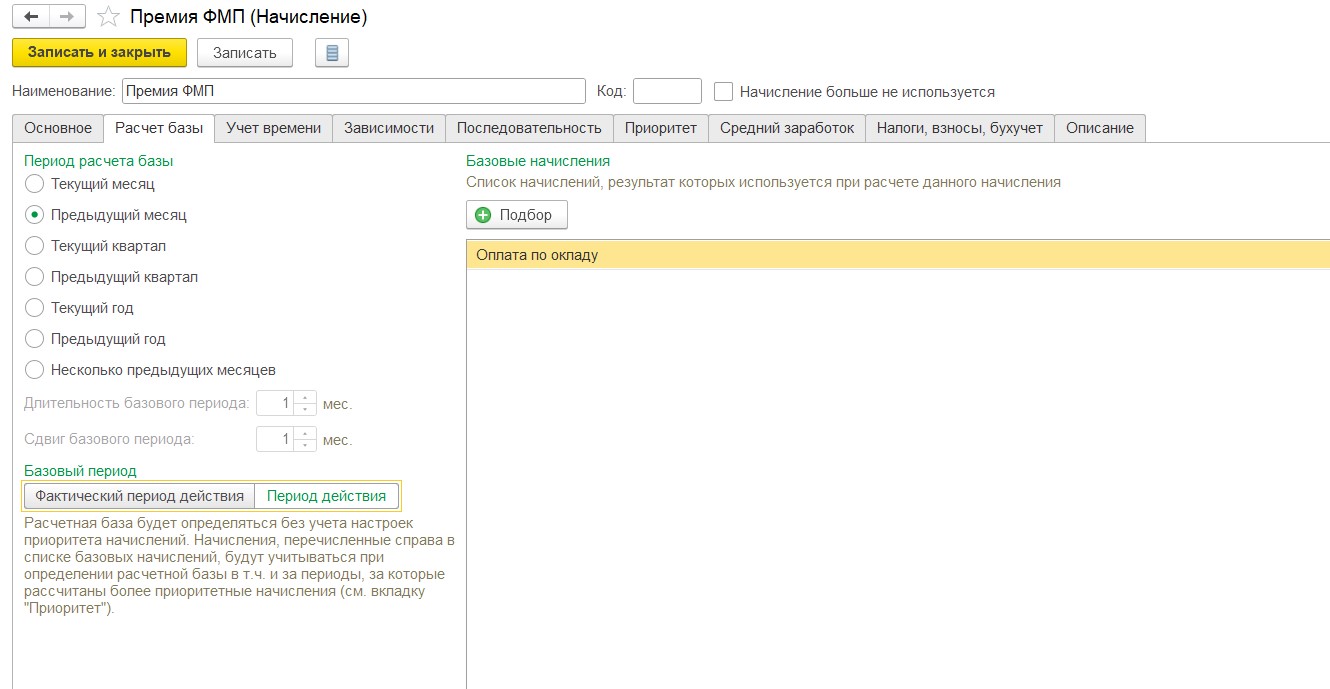Select Предыдущий месяц radio button
Screen dimensions: 1330x689
34,215
